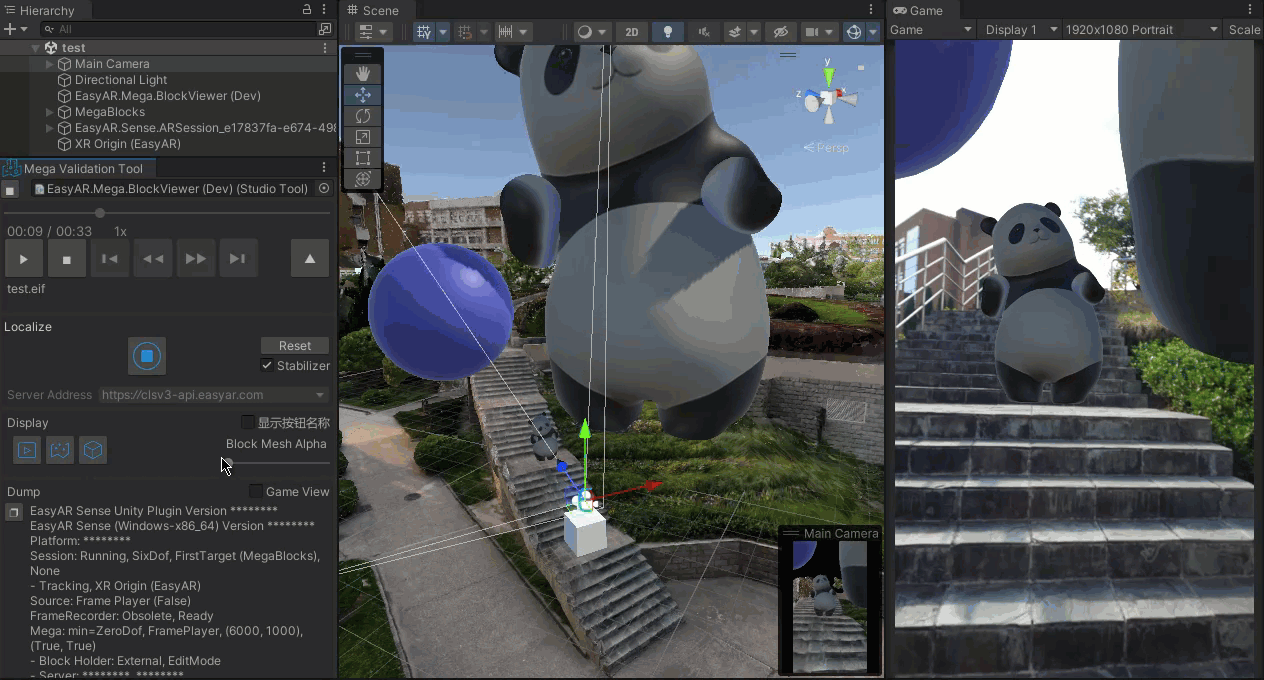Open the Display 1 dropdown

1019,30
